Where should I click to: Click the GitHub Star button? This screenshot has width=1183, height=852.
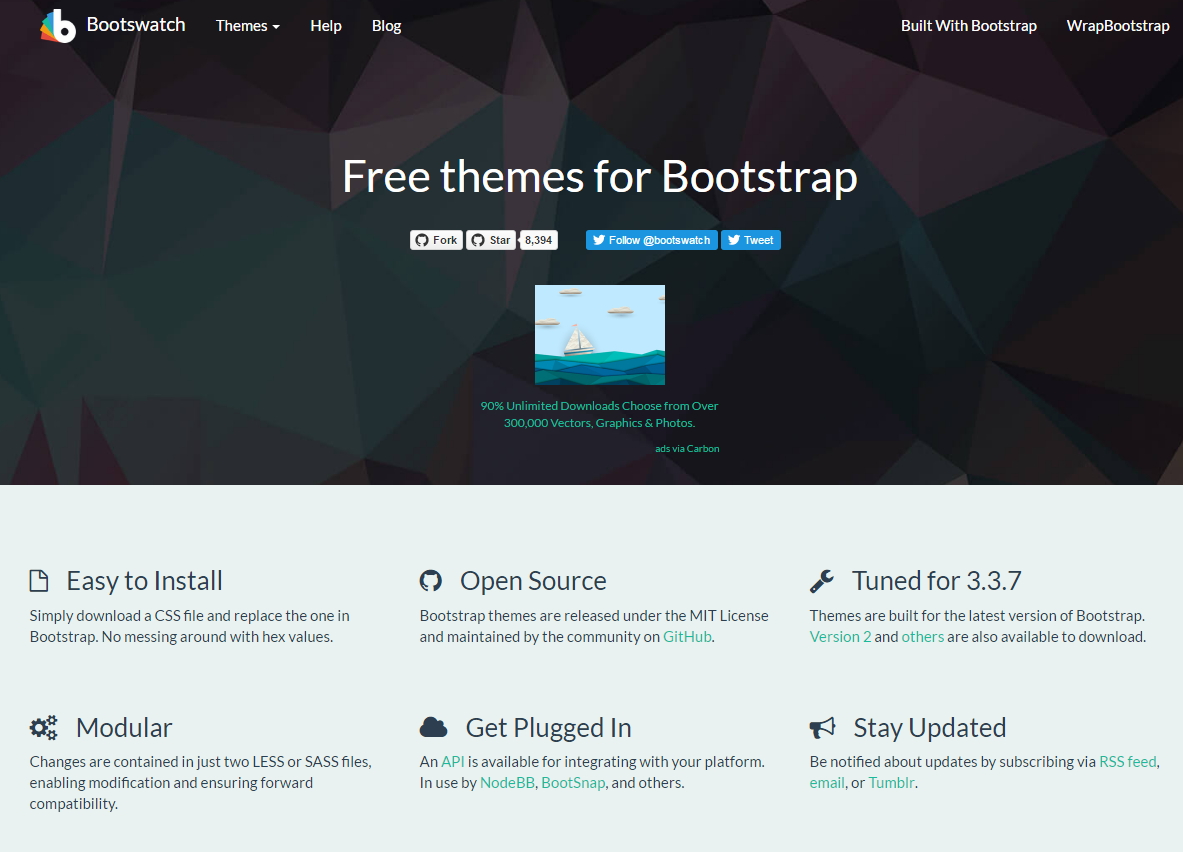(x=491, y=240)
